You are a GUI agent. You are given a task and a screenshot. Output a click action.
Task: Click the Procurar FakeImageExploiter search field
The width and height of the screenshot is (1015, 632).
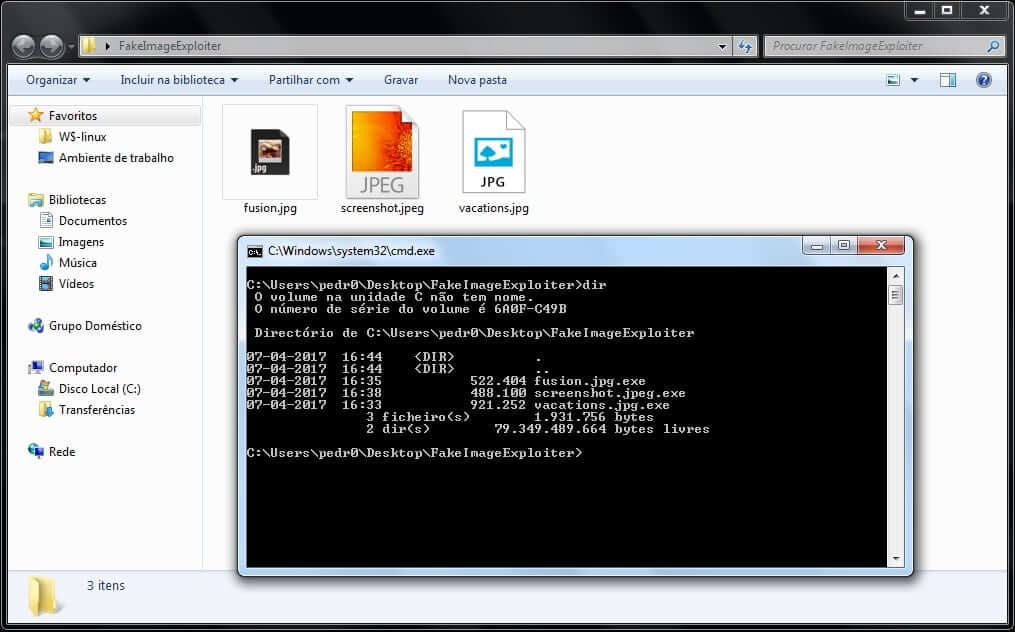[875, 46]
